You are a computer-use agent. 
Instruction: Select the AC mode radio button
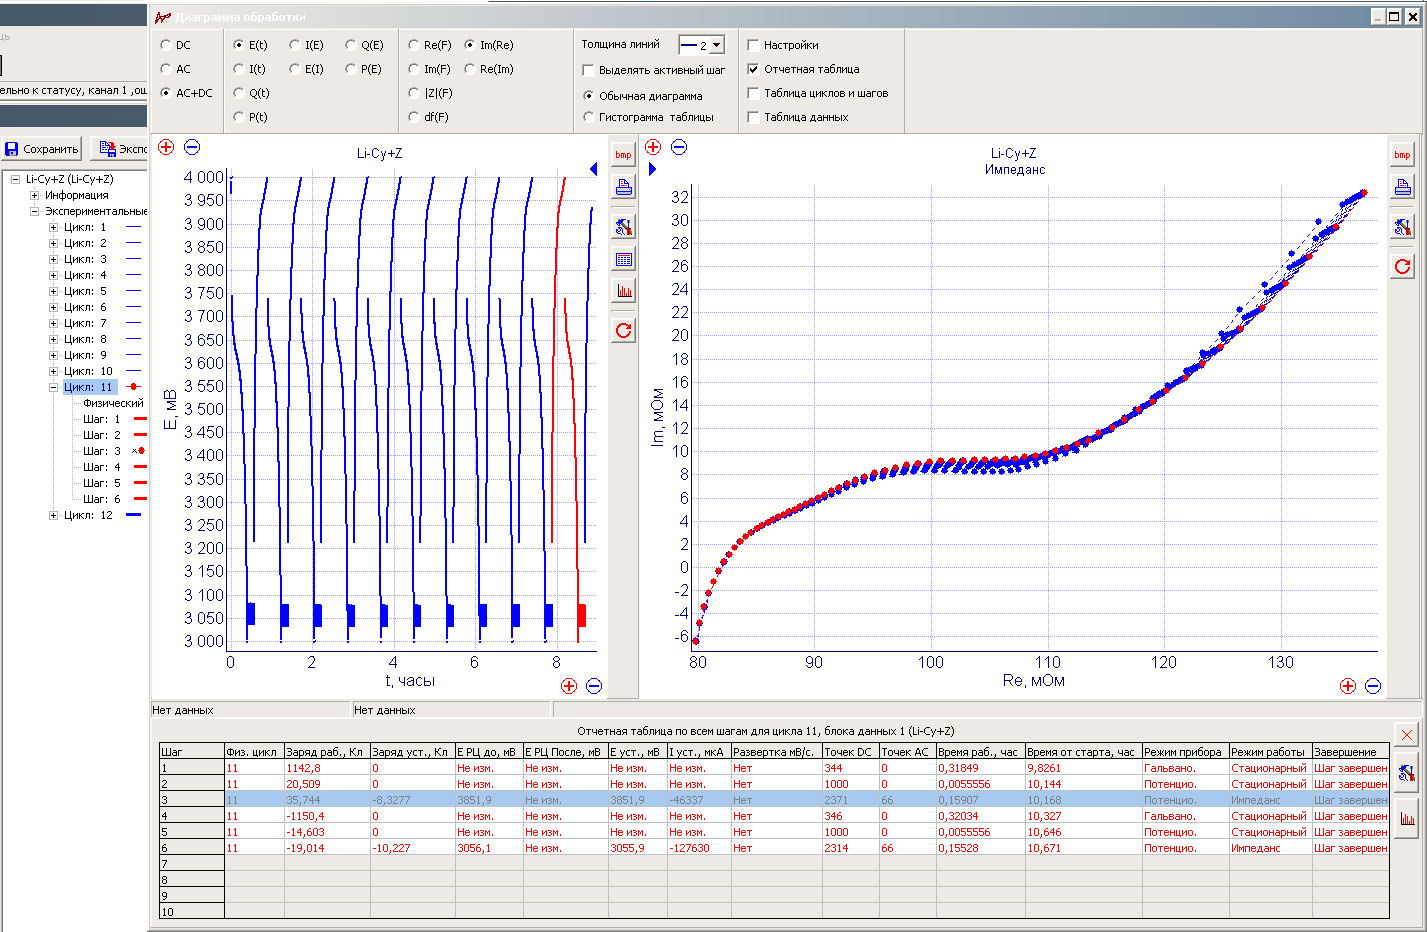click(x=166, y=69)
